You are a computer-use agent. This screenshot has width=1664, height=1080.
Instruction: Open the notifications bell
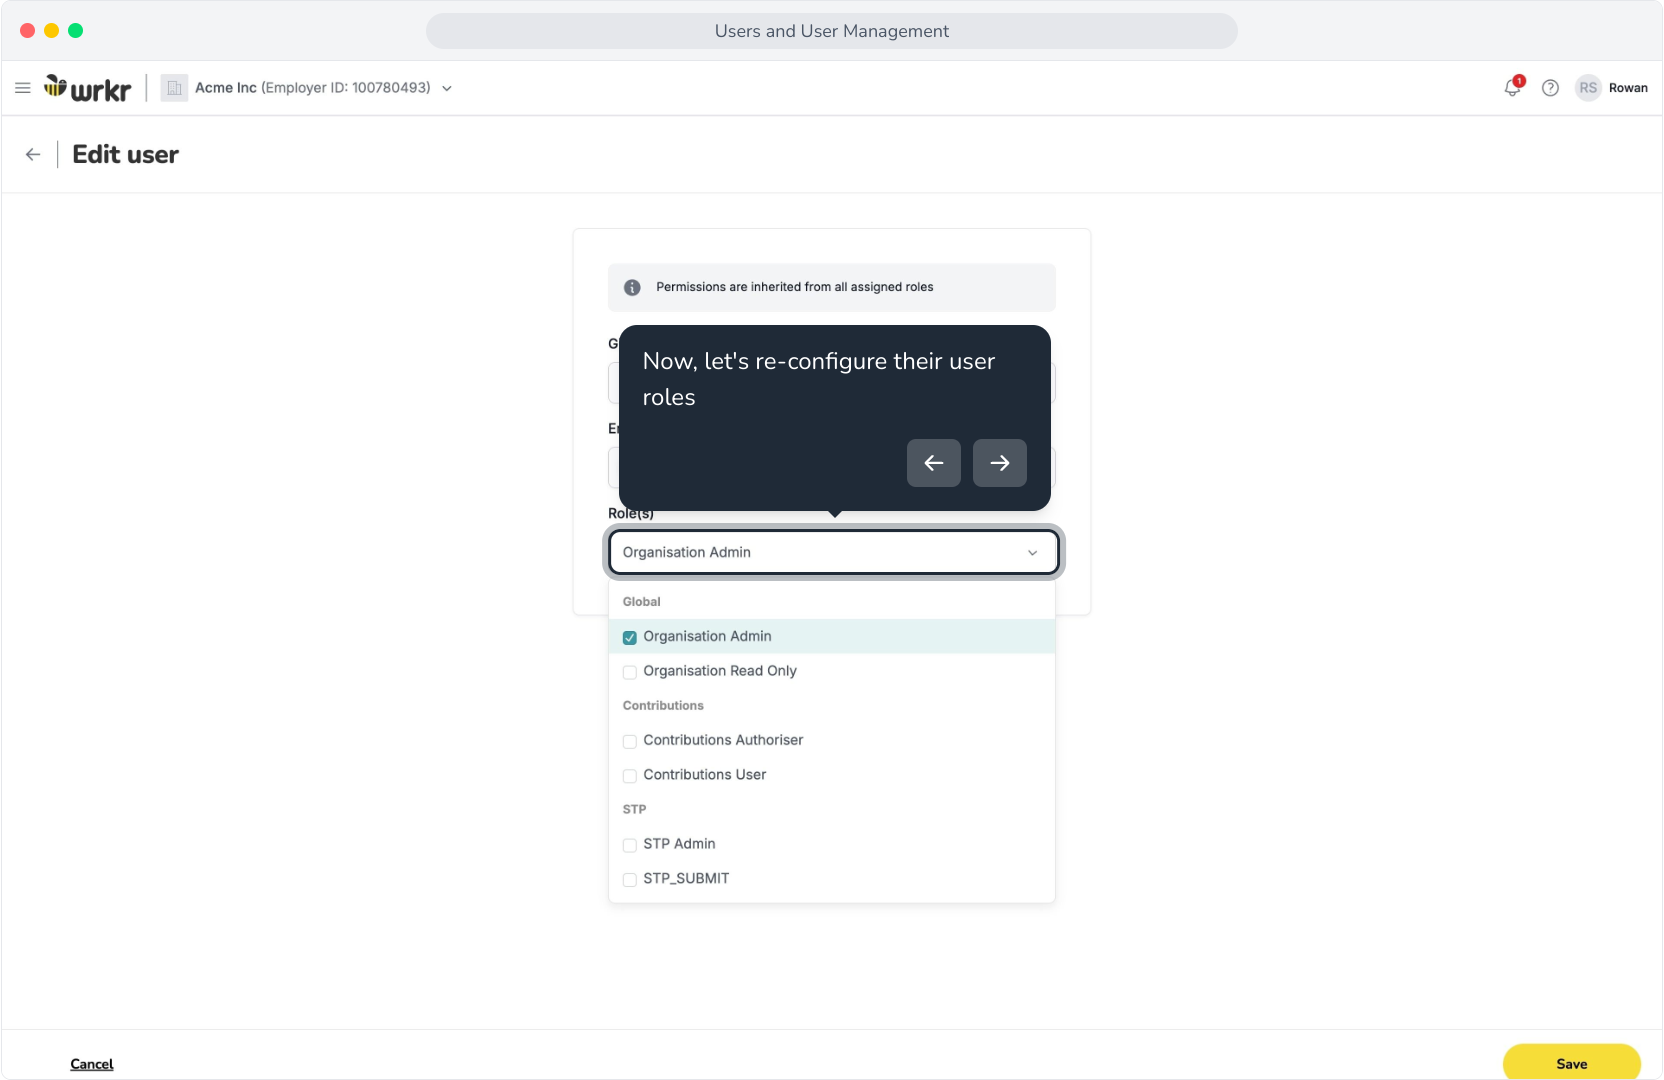1512,88
